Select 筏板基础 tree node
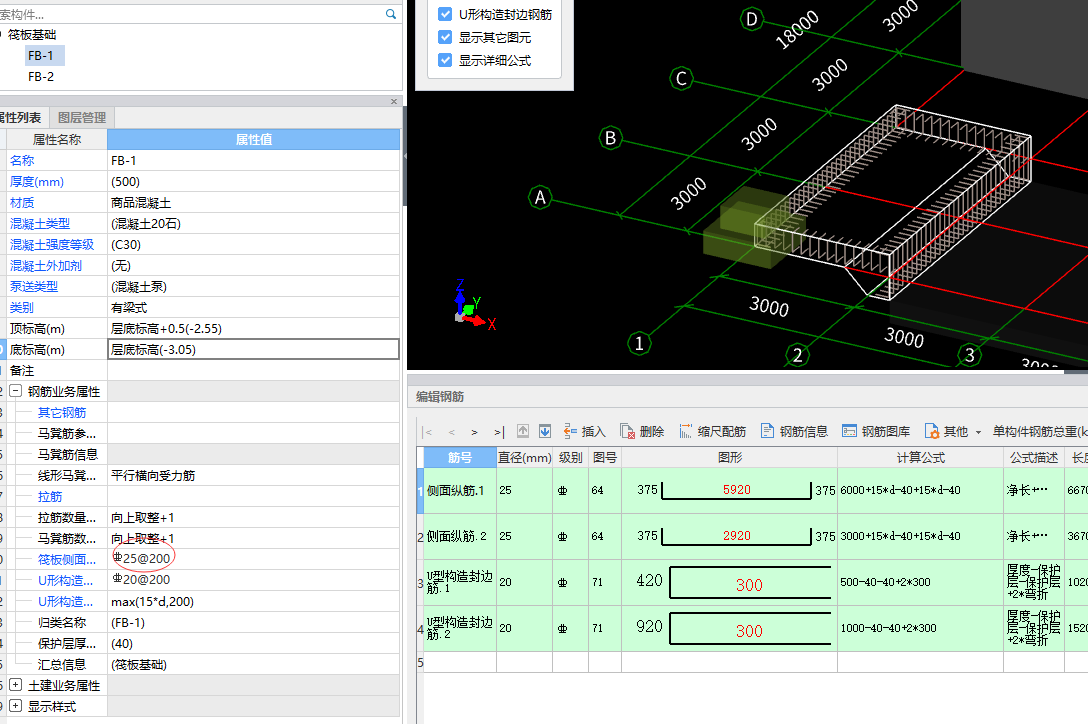The height and width of the screenshot is (724, 1088). 32,35
